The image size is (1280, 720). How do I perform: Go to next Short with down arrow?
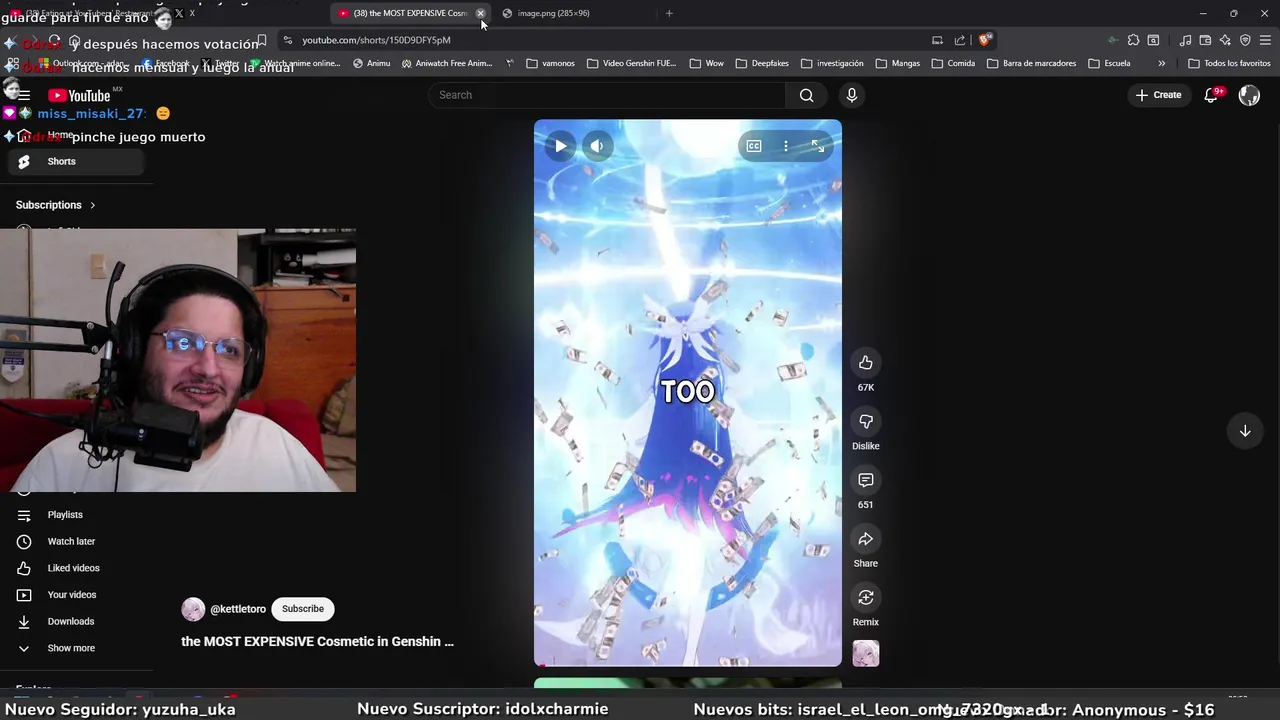(x=1245, y=431)
